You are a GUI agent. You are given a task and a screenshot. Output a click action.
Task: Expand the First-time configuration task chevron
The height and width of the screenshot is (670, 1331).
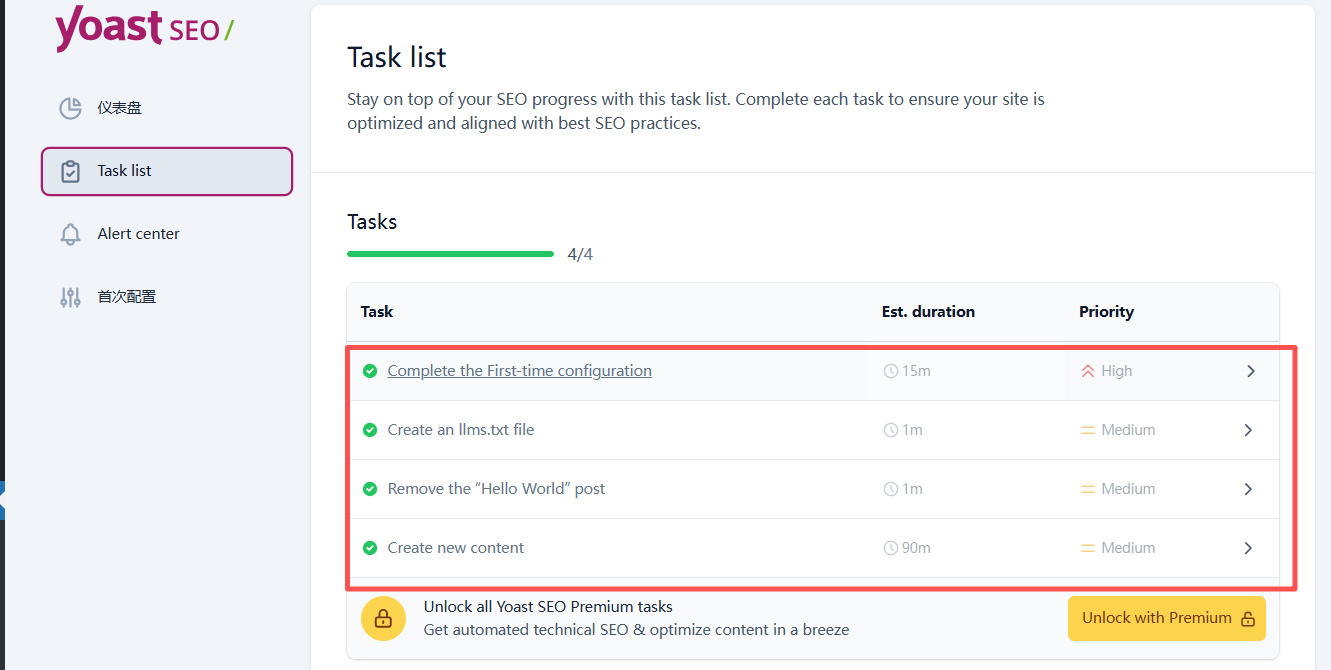click(1249, 371)
